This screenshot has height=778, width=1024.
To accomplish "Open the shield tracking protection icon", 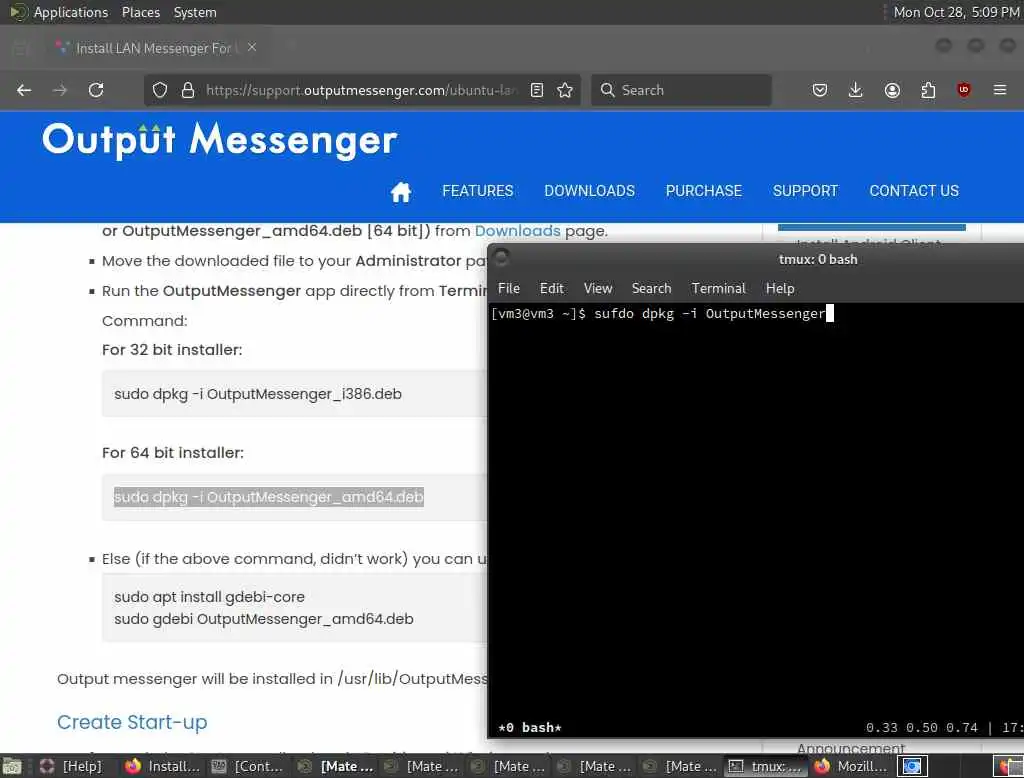I will tap(160, 90).
